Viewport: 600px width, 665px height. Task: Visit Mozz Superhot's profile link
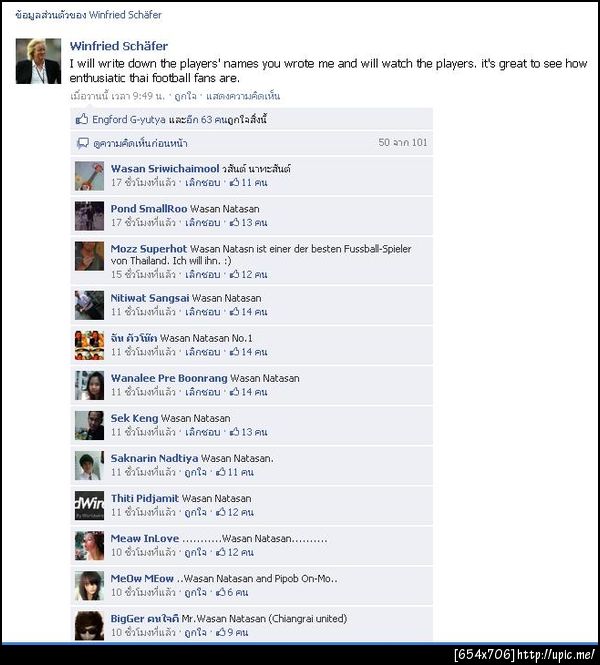pyautogui.click(x=148, y=249)
